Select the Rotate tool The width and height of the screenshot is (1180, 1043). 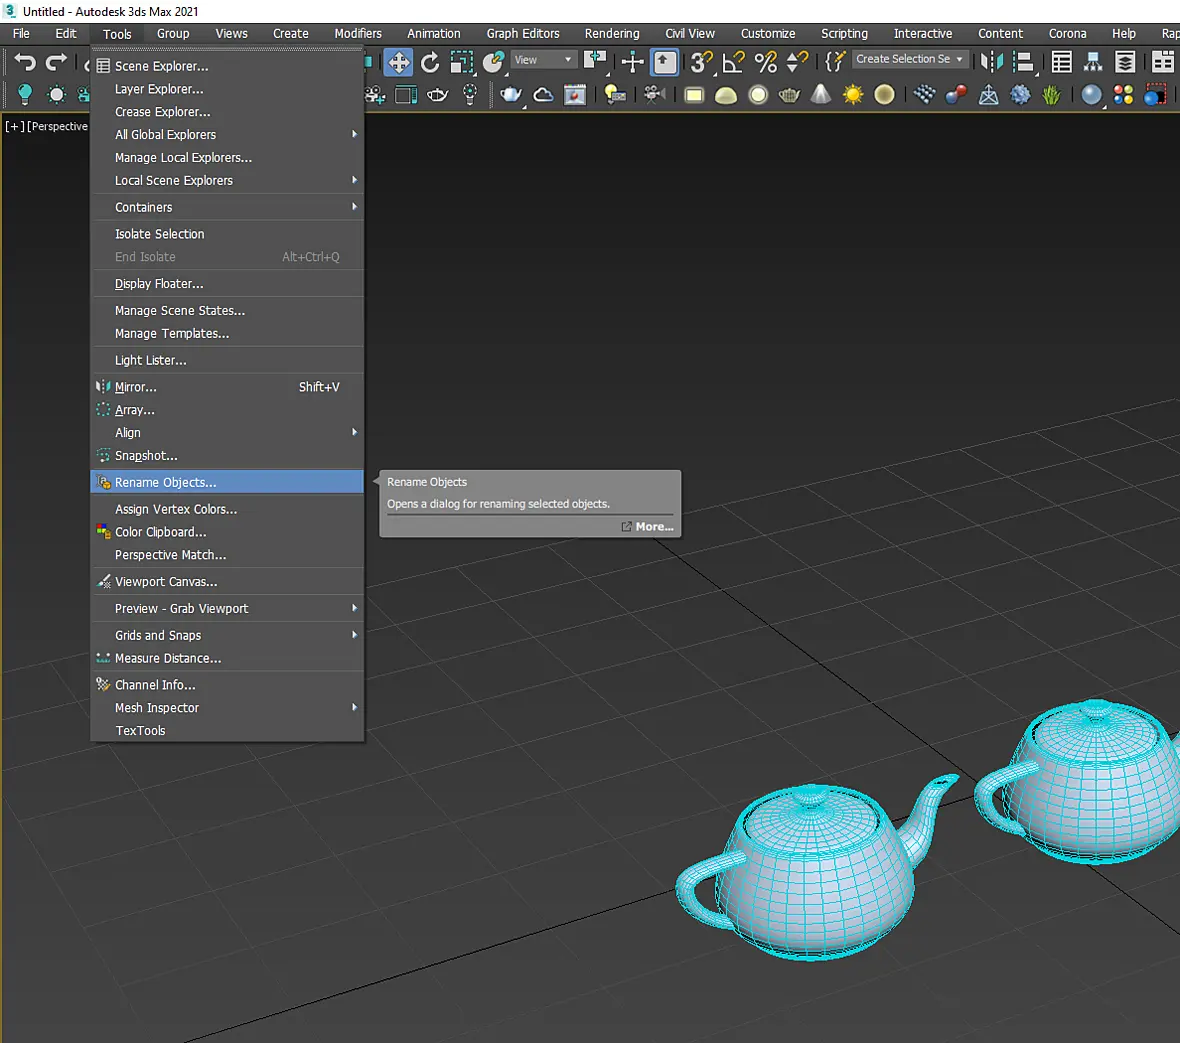tap(430, 62)
